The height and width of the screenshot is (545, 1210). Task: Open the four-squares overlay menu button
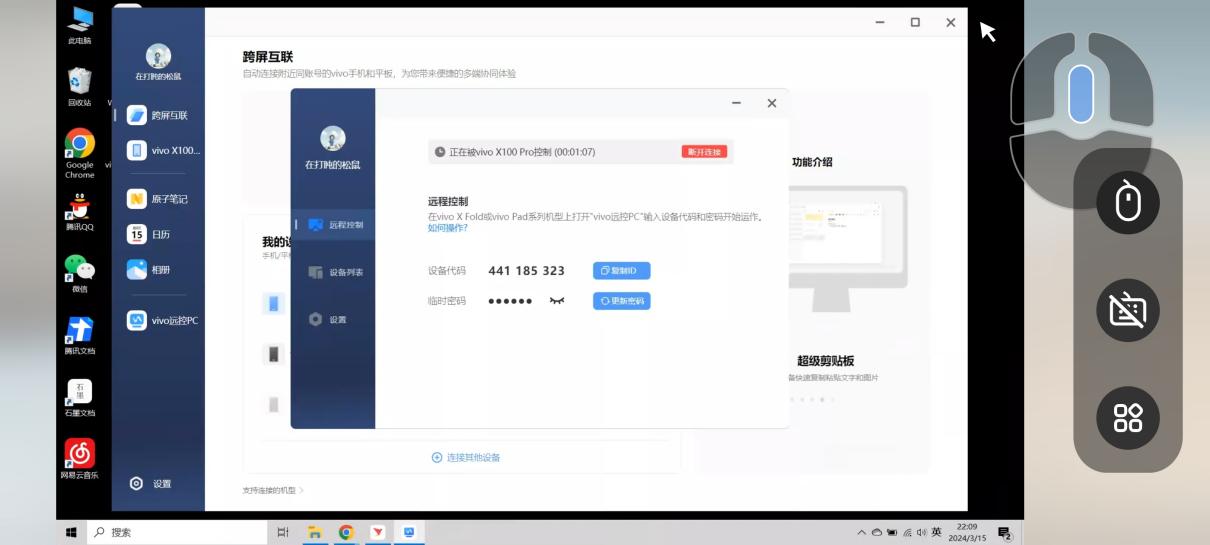pos(1128,418)
